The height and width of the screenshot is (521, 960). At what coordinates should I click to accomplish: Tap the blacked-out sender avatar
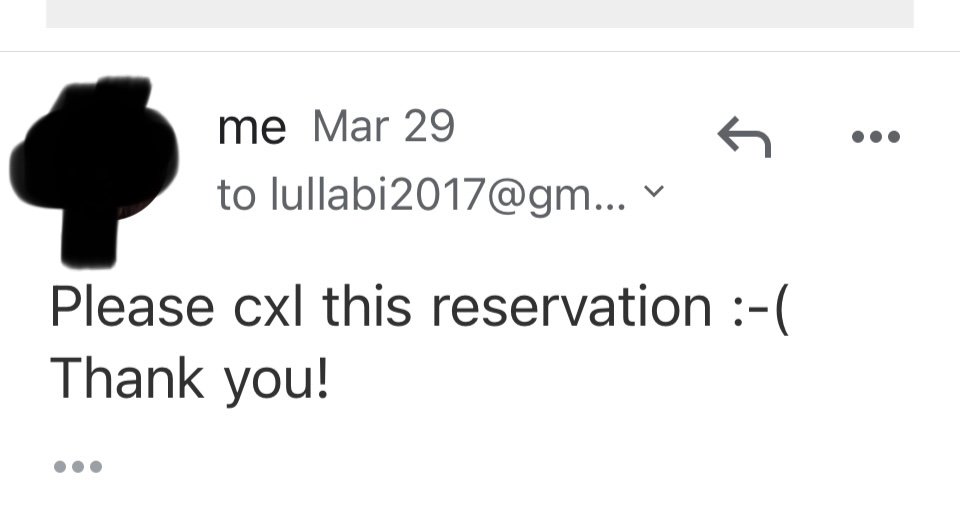click(95, 165)
